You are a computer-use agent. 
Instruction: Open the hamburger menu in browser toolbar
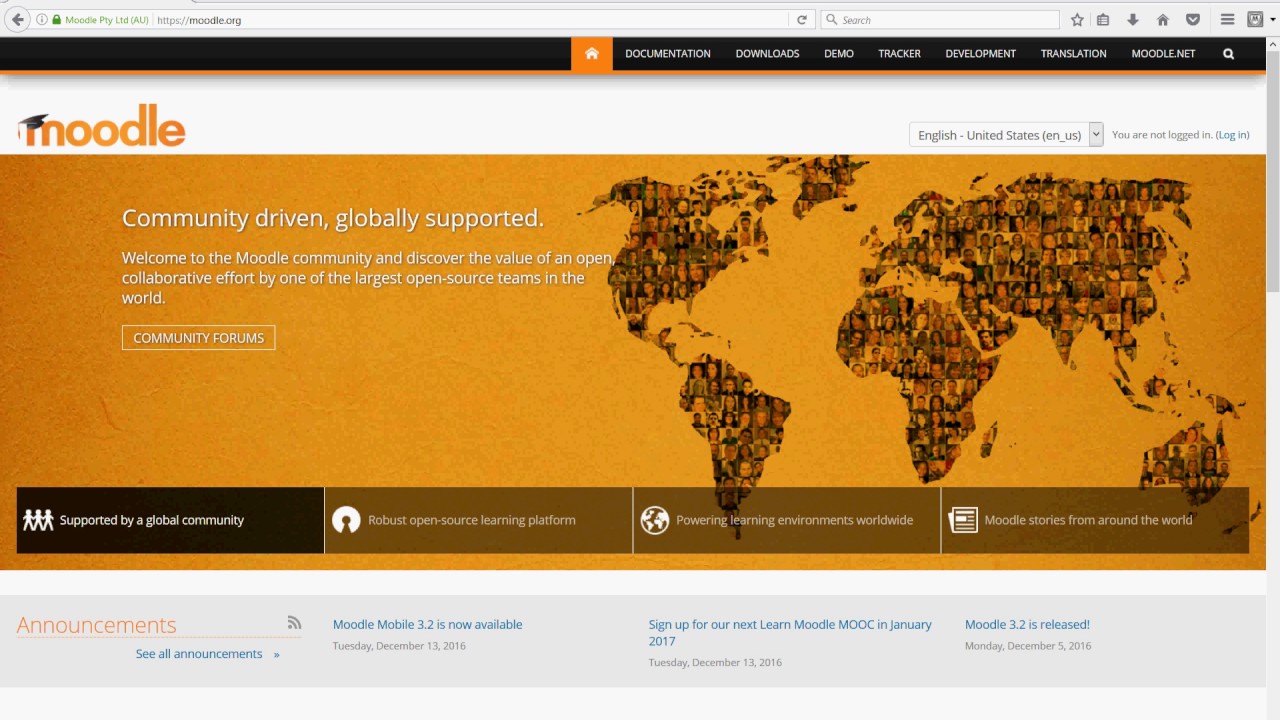1227,20
